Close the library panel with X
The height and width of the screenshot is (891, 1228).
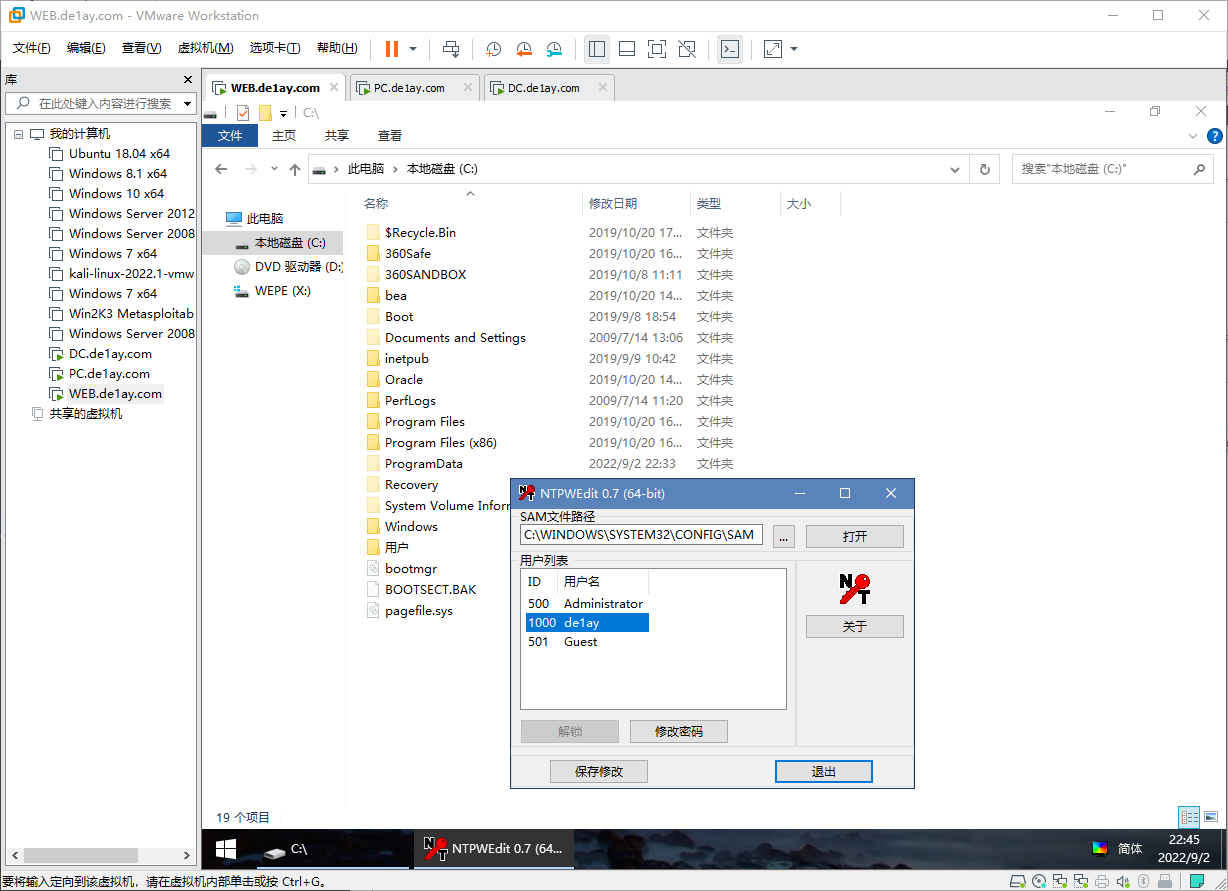coord(188,79)
